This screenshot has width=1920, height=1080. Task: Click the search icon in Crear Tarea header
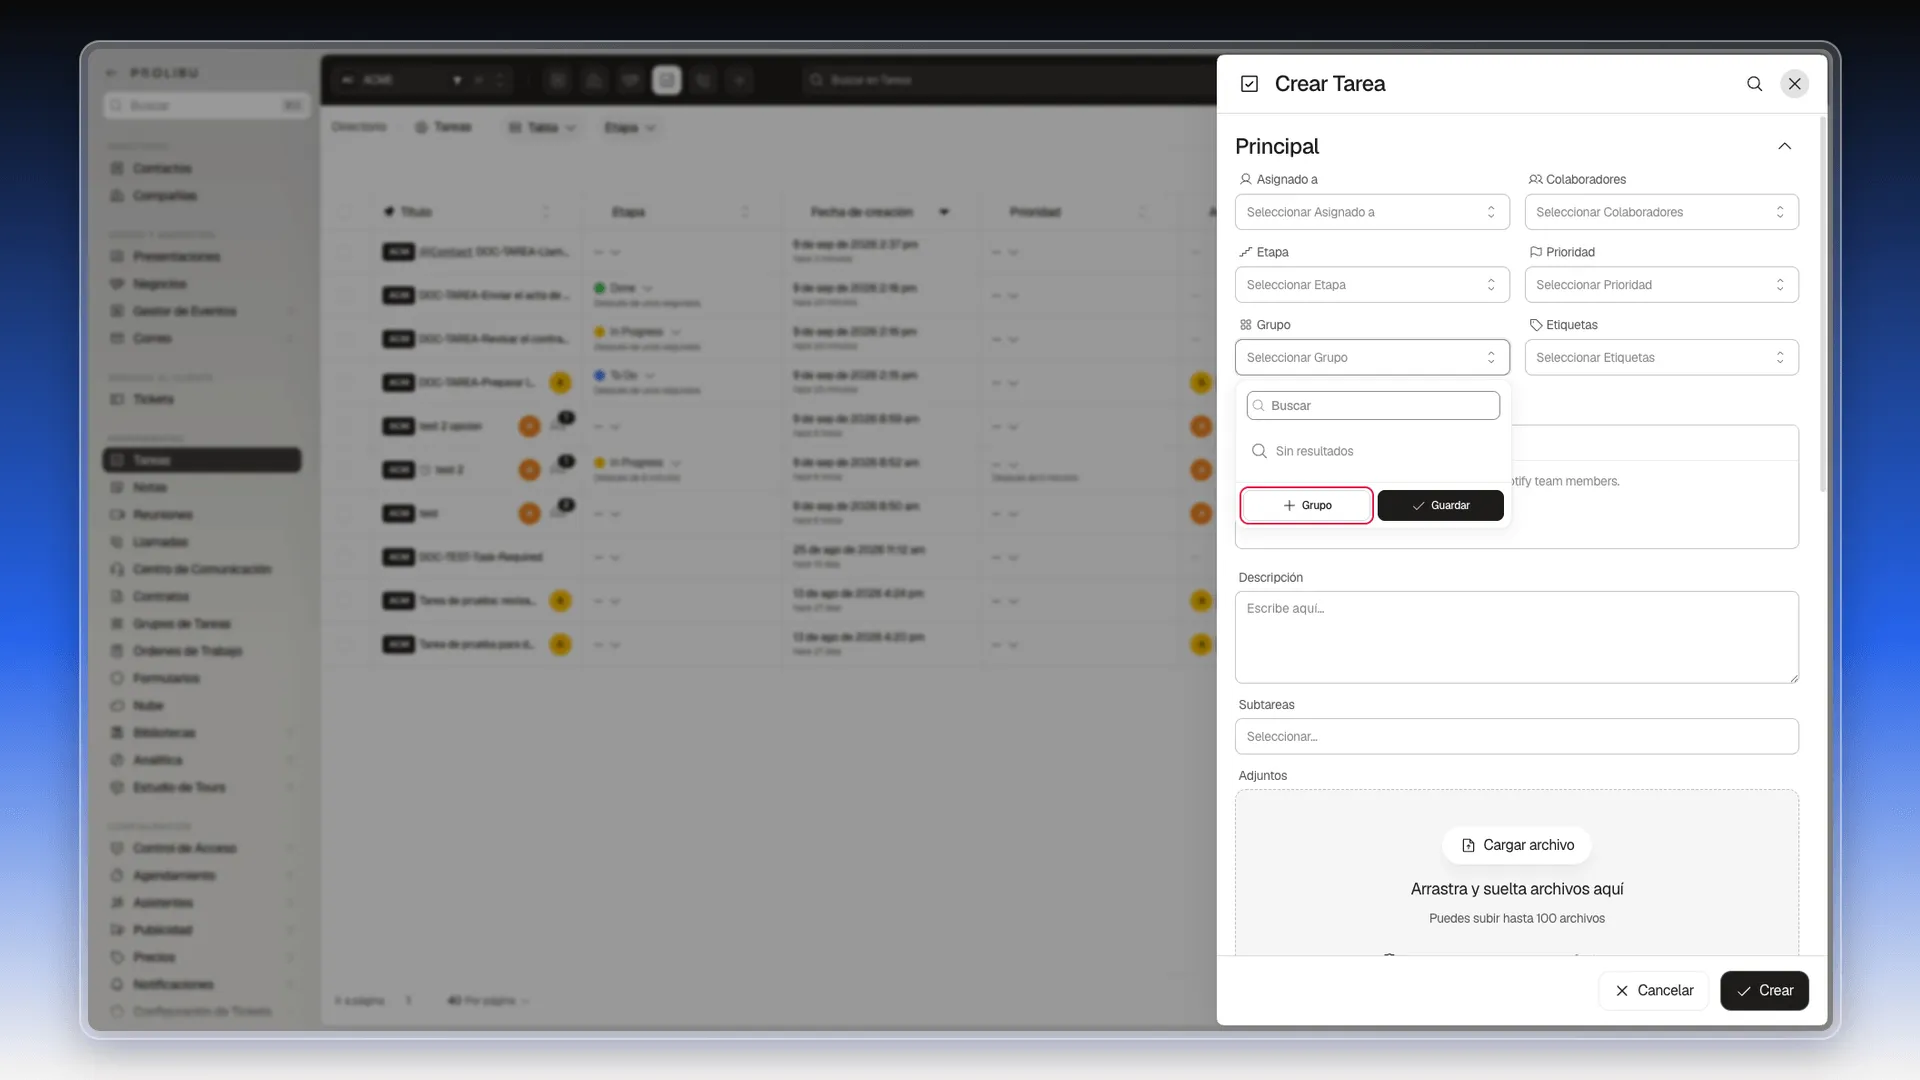point(1754,84)
